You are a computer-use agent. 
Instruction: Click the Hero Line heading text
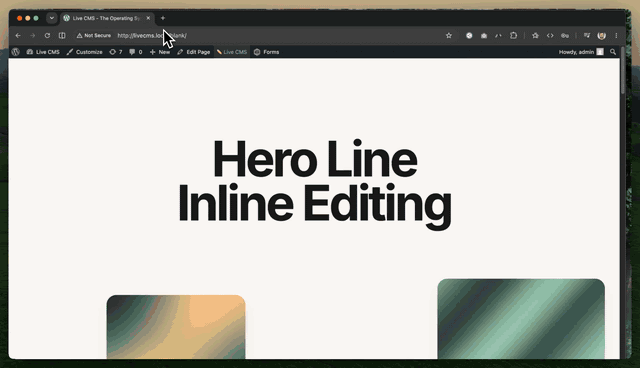[x=315, y=159]
